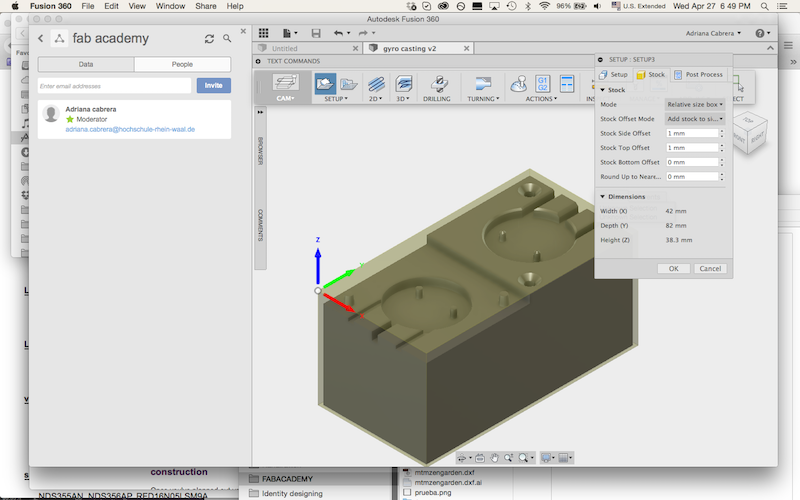800x500 pixels.
Task: Open Display Settings monitor icon
Action: point(545,458)
